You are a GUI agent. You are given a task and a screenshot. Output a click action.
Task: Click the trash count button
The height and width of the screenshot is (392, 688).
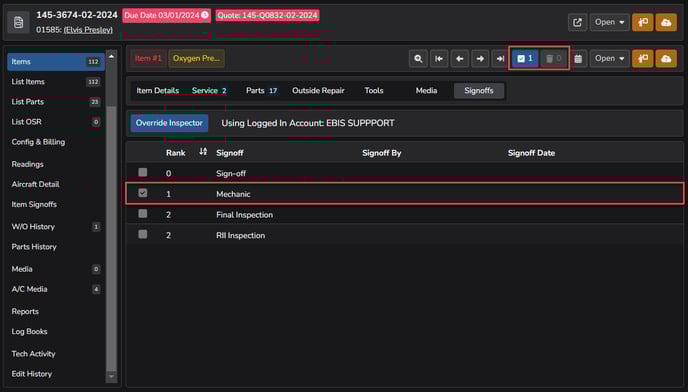553,58
